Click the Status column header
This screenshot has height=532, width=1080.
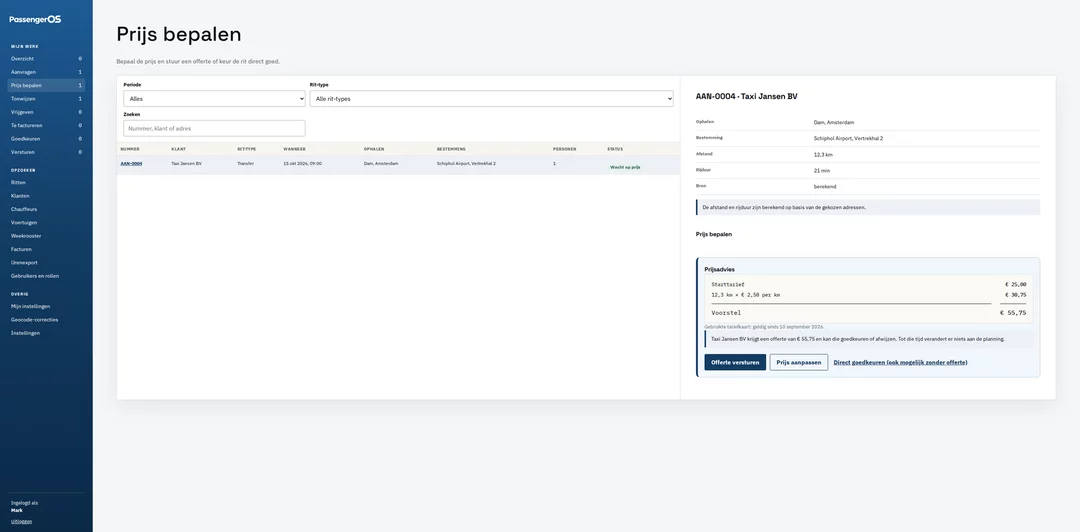point(615,149)
